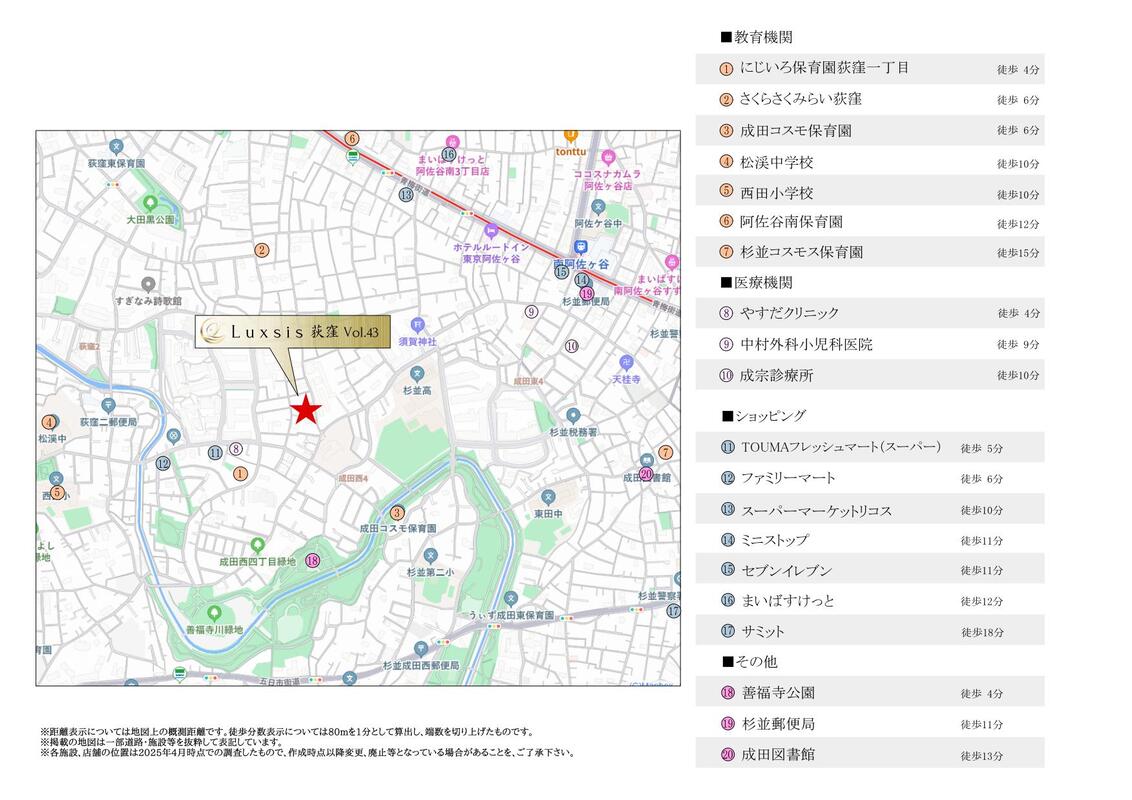Click the 善福寺公園 legend entry

[x=777, y=692]
